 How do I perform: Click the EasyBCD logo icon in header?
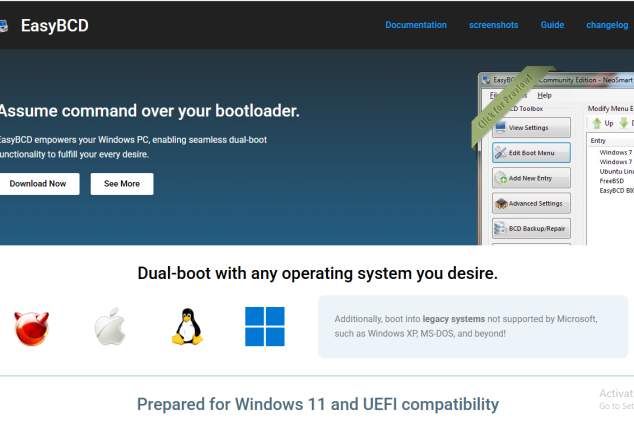[4, 26]
